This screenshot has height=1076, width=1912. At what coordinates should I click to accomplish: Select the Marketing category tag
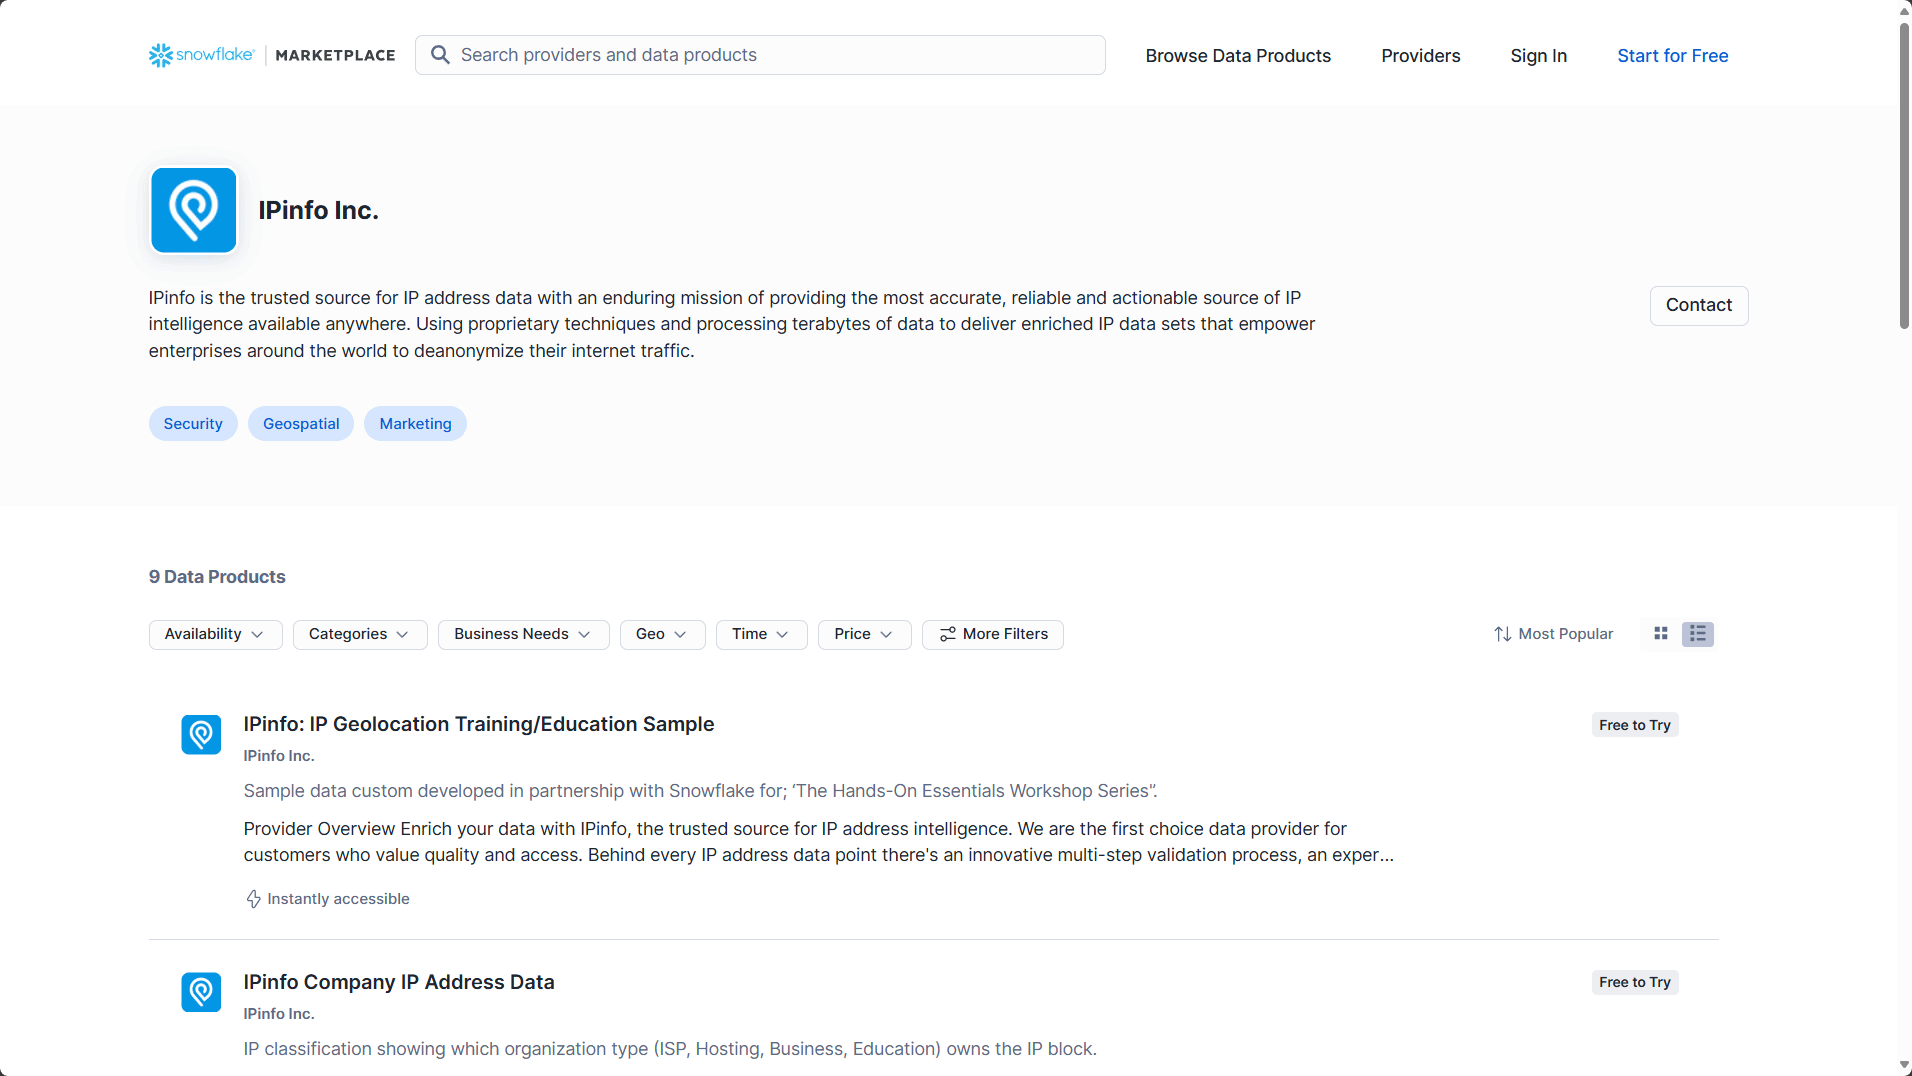[415, 424]
